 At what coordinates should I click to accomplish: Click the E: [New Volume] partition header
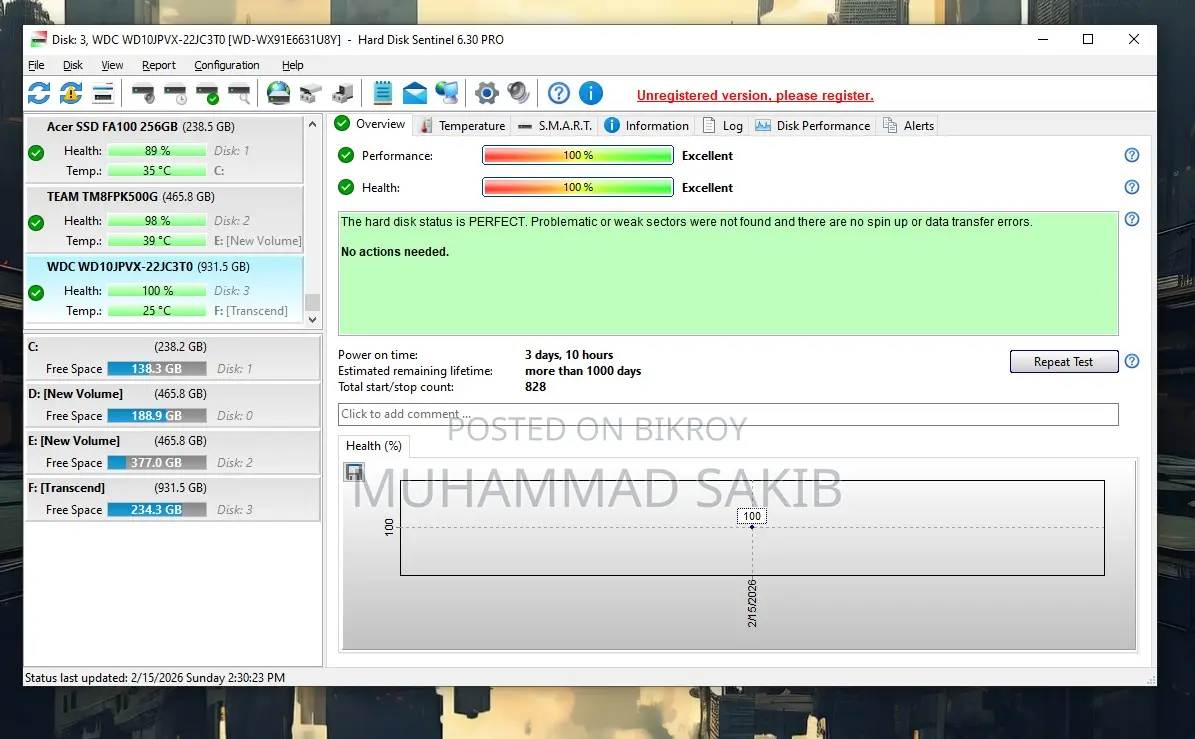(173, 441)
